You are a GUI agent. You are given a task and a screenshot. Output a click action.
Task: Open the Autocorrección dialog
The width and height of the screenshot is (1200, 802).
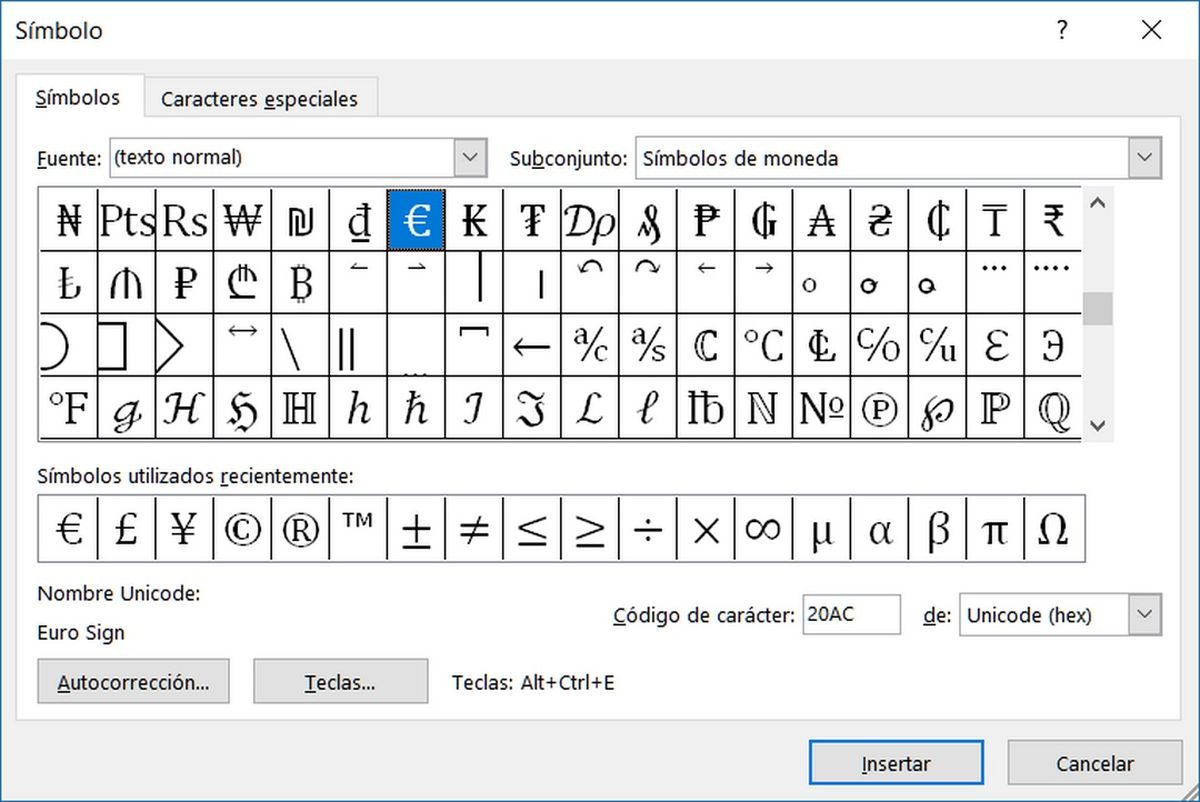[x=133, y=681]
